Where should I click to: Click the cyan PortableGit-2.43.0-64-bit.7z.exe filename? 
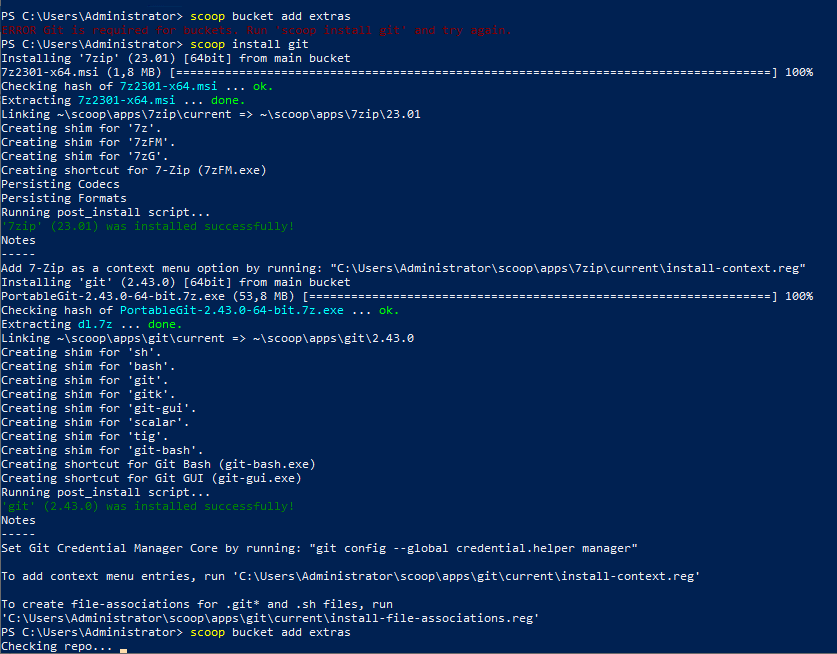pos(232,310)
